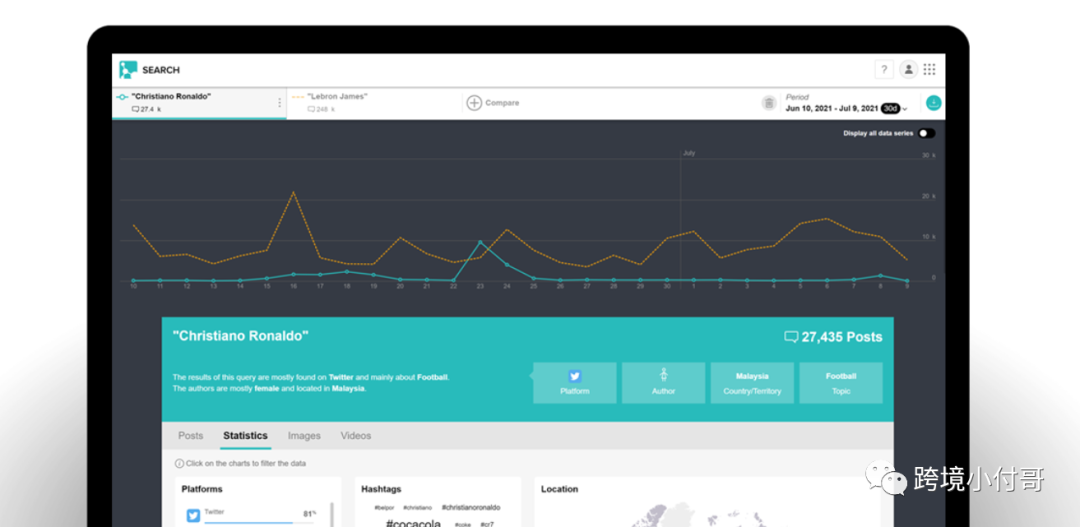Switch to the Posts tab
This screenshot has width=1080, height=527.
191,436
